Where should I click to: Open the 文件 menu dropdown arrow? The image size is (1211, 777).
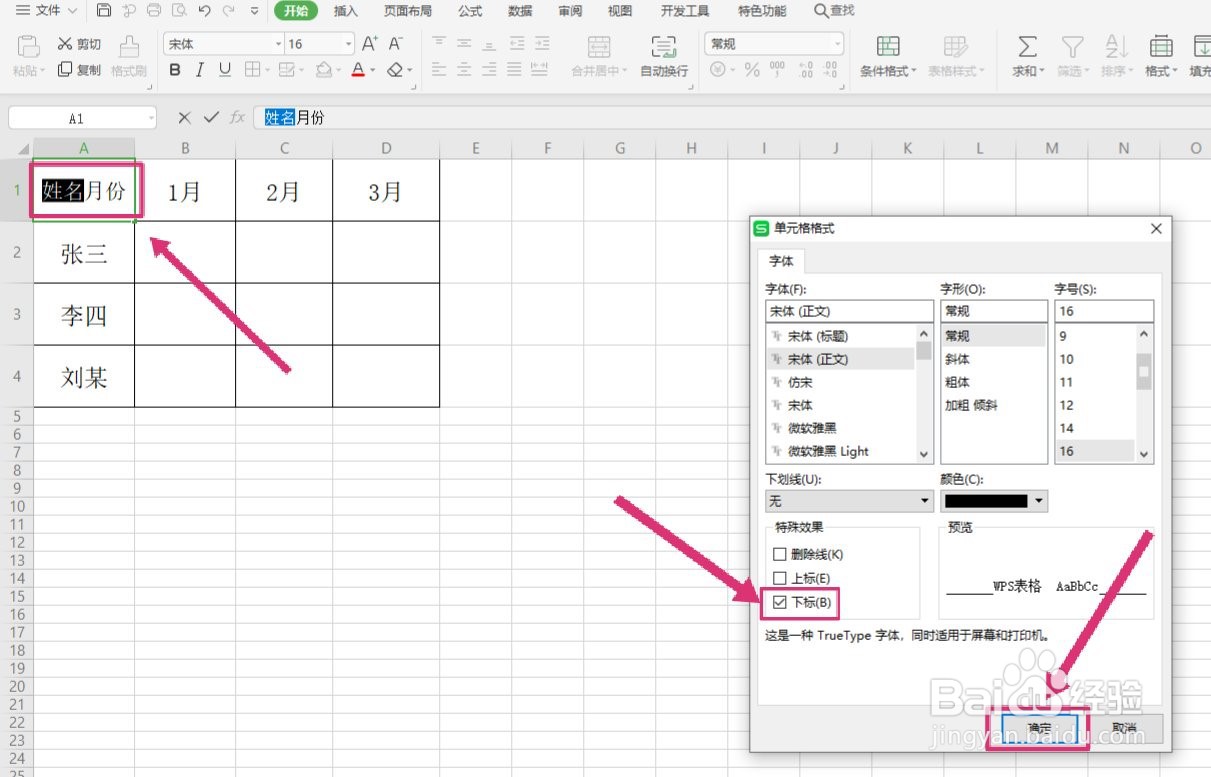pyautogui.click(x=72, y=11)
